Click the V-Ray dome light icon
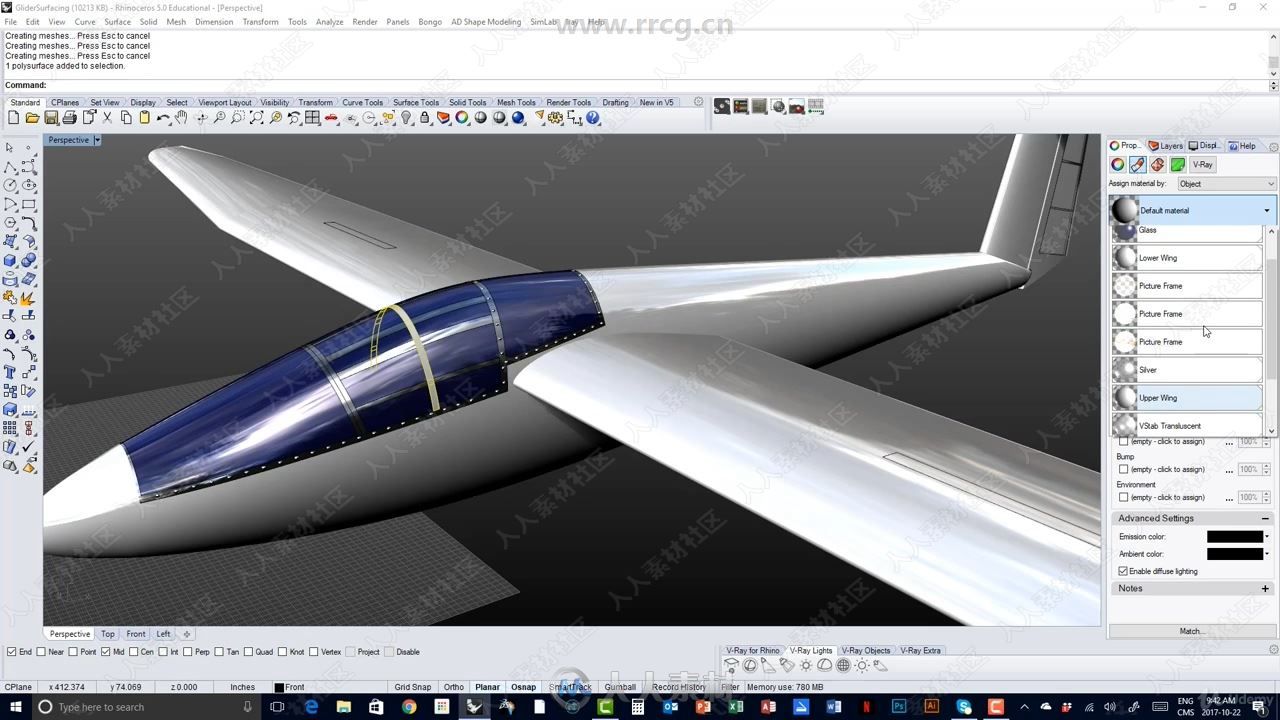1280x720 pixels. tap(824, 665)
